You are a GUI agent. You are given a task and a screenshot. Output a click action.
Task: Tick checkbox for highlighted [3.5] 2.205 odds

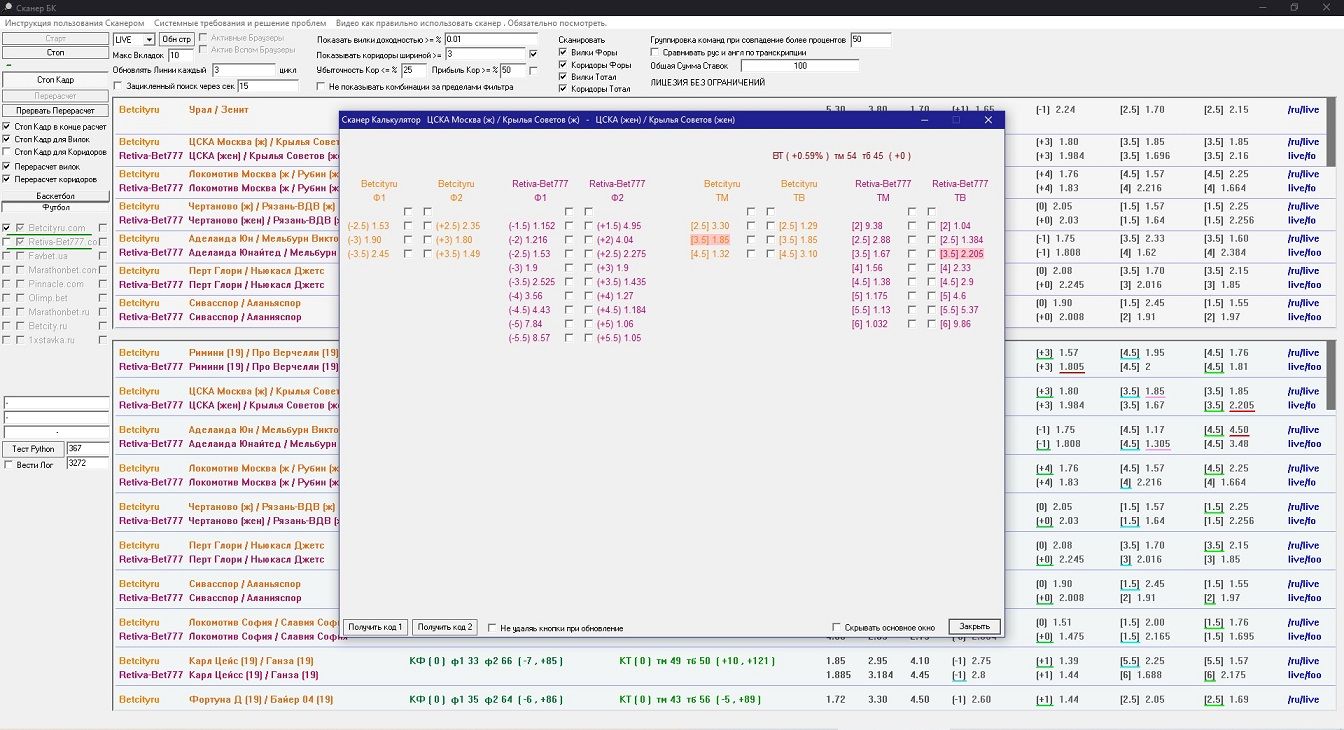pos(931,254)
